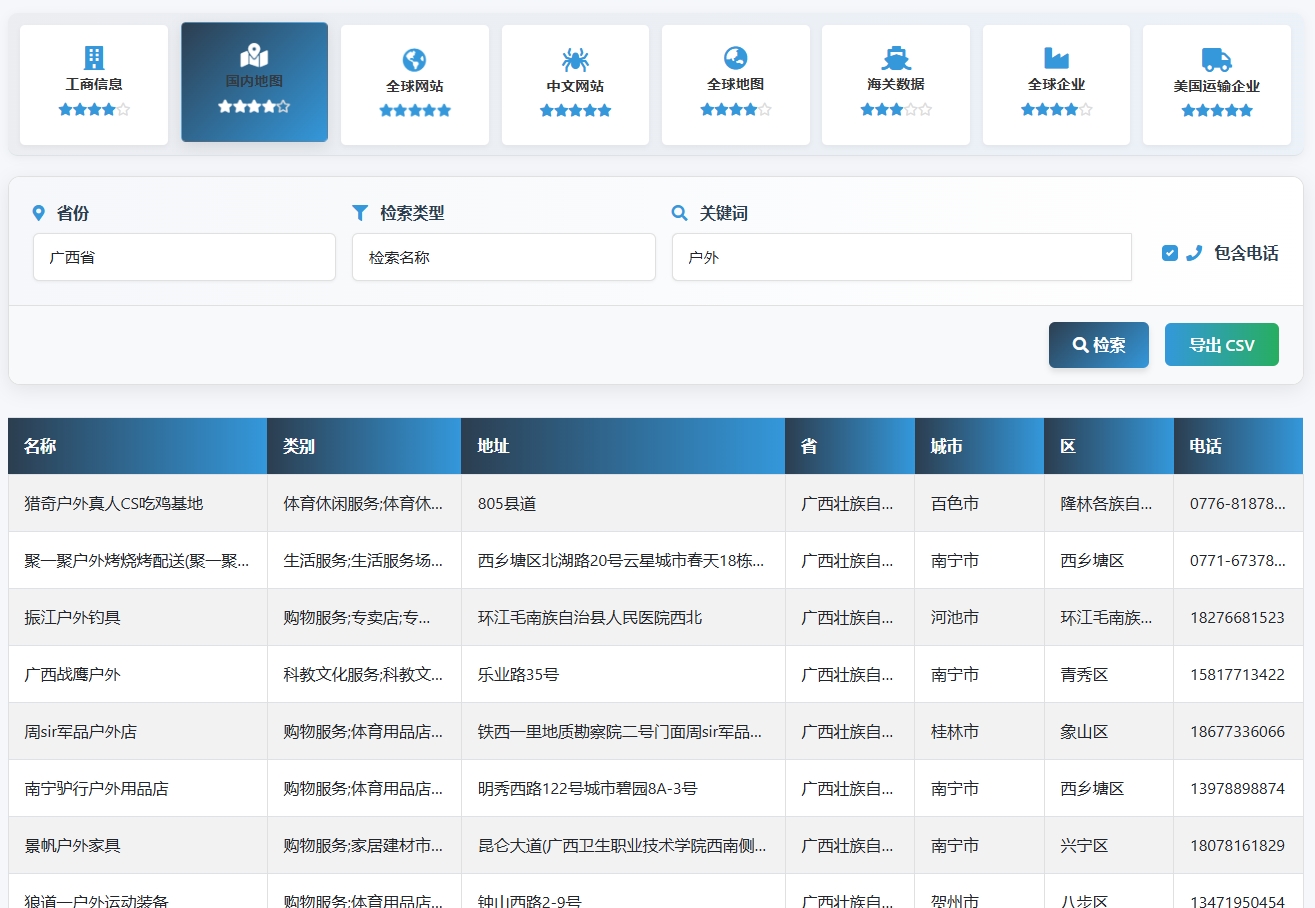Click the funnel icon beside 检索类型
This screenshot has width=1315, height=908.
coord(361,213)
